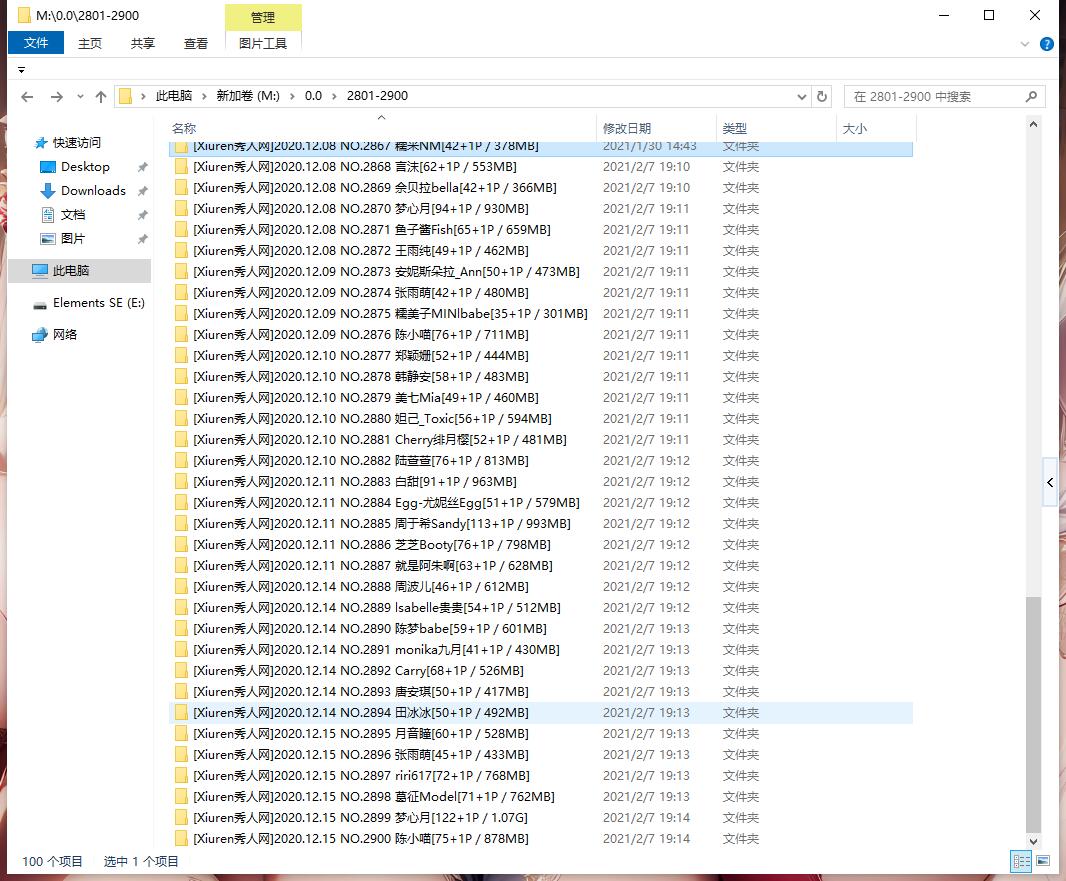Open the Help question mark icon
Viewport: 1066px width, 881px height.
click(x=1047, y=44)
